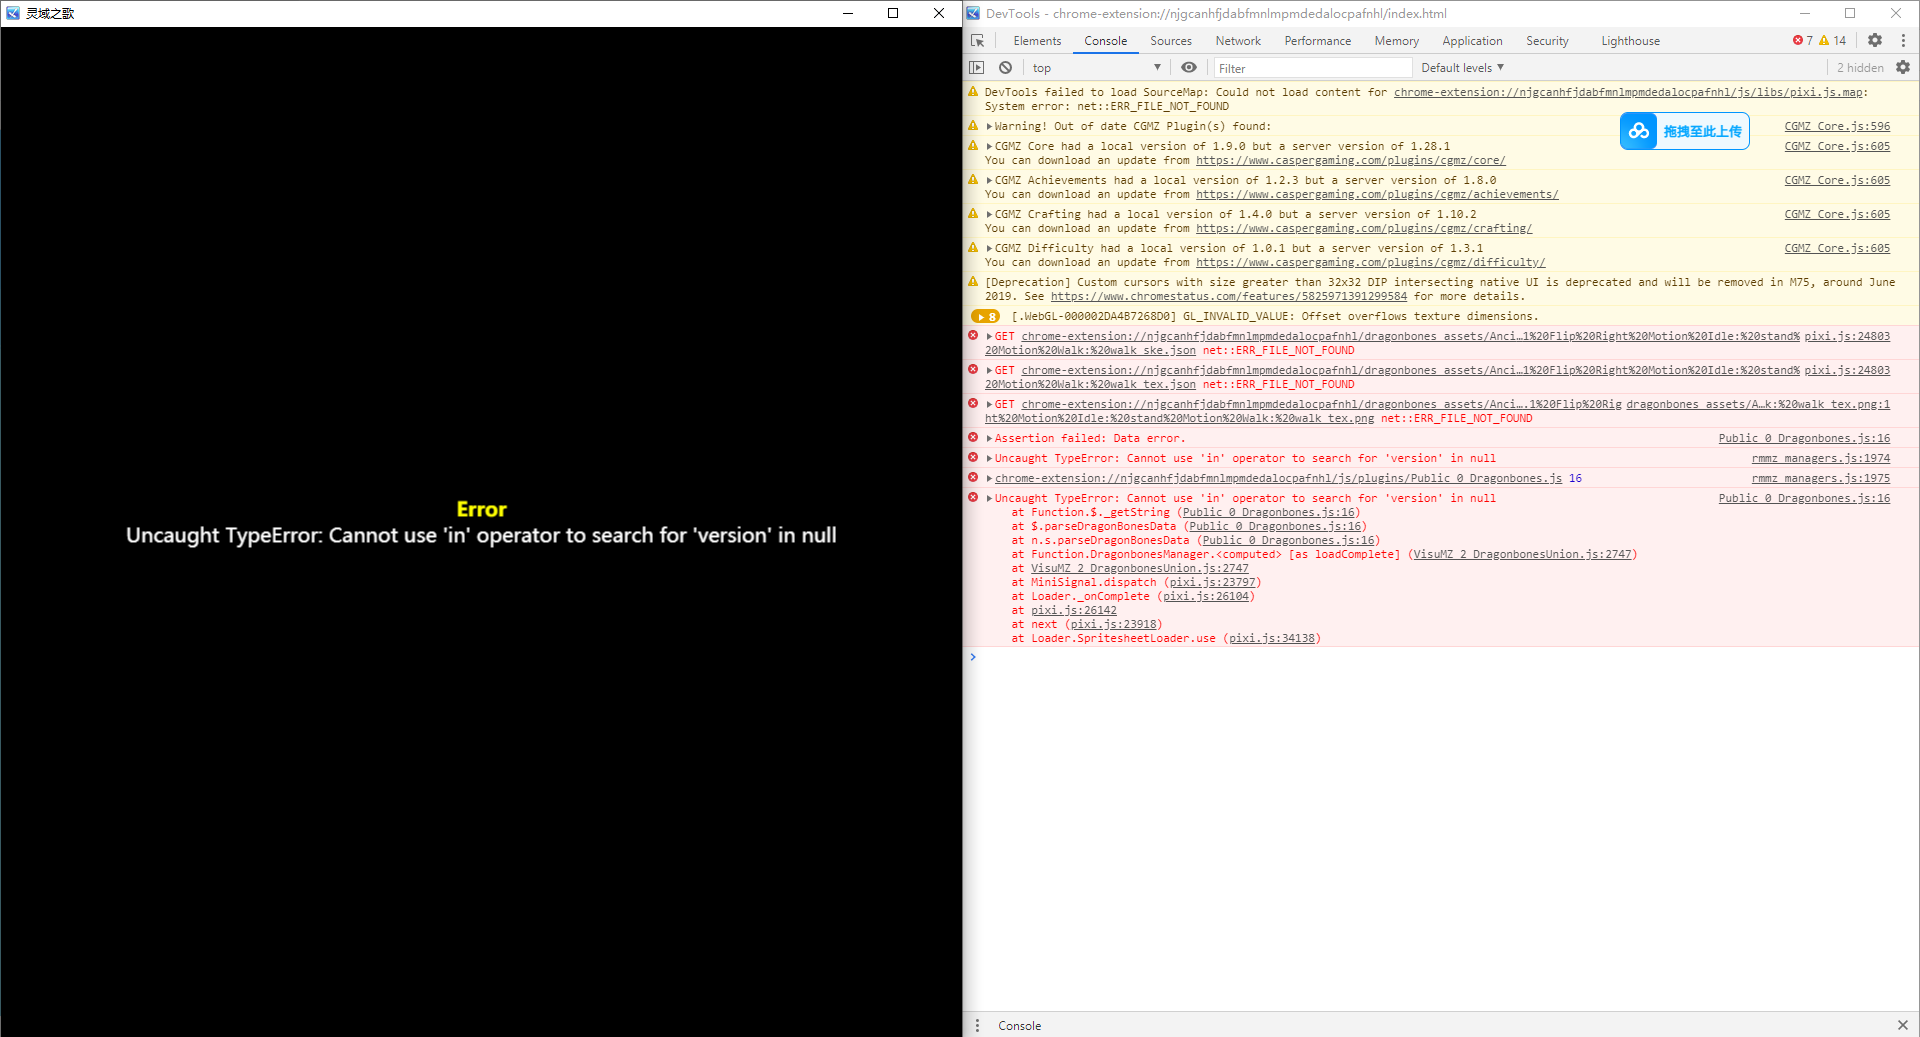Clear the console with the ban icon
Viewport: 1920px width, 1037px height.
1006,68
